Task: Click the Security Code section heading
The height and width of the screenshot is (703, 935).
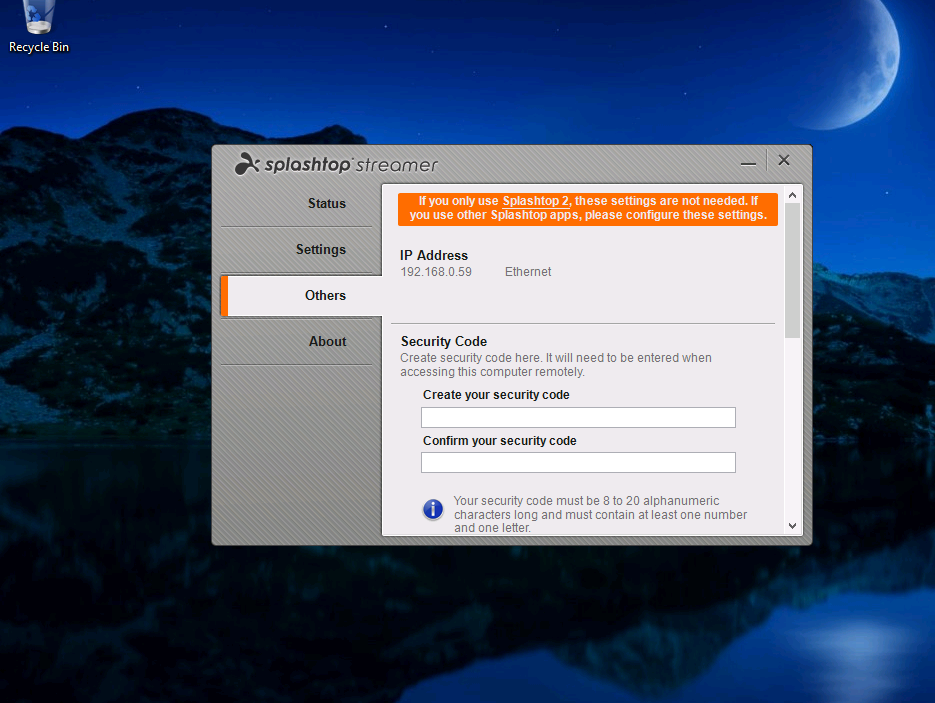Action: click(444, 342)
